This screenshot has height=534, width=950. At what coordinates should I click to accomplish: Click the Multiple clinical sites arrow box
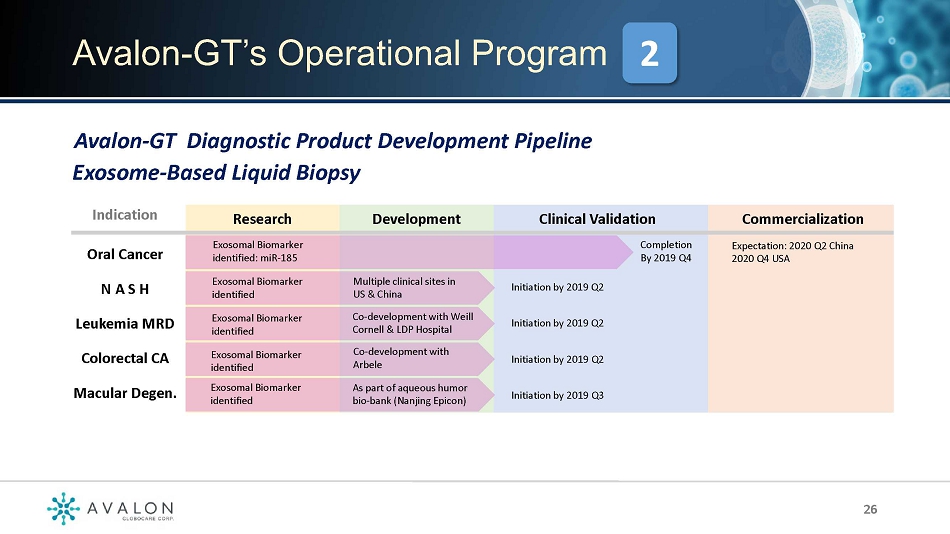pos(414,288)
